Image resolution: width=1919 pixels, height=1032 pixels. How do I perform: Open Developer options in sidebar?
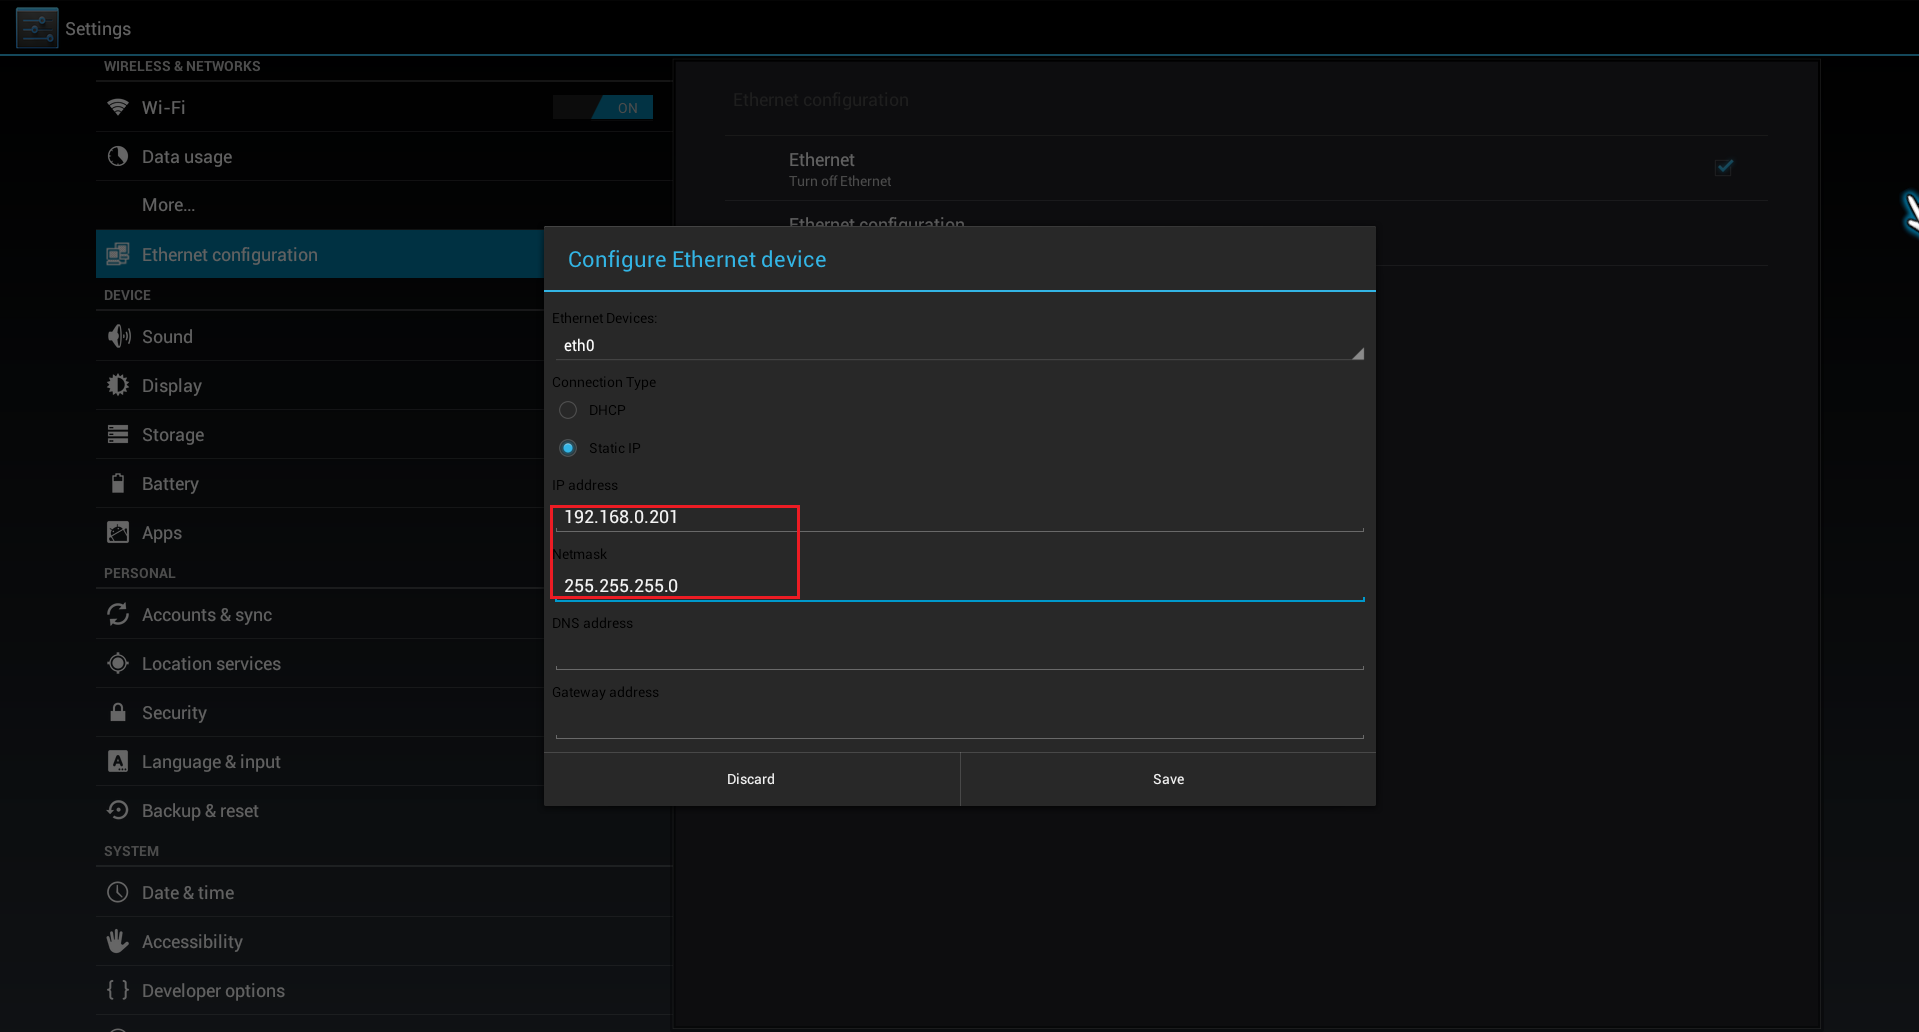(213, 990)
